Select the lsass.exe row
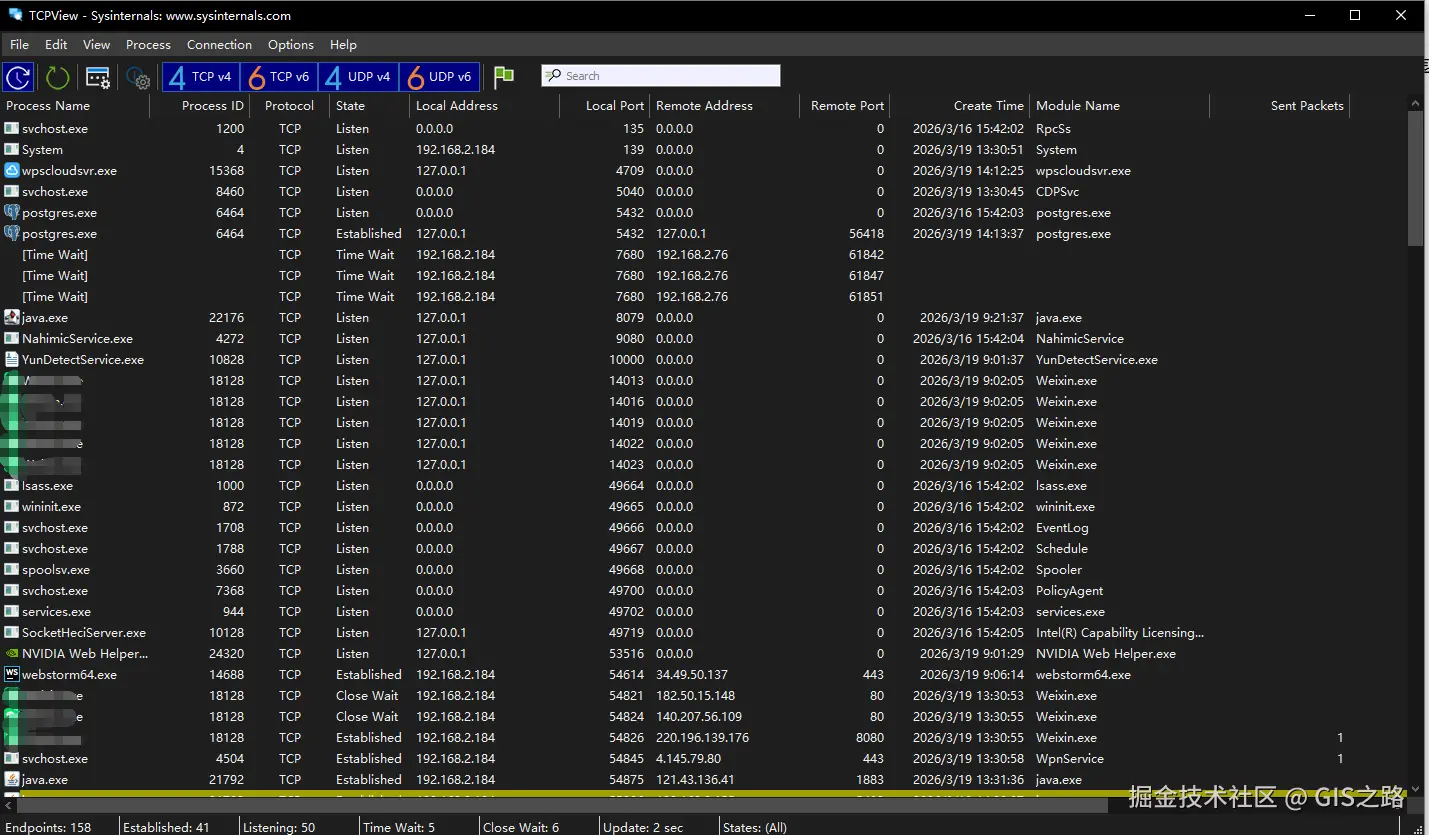The image size is (1429, 835). (703, 486)
